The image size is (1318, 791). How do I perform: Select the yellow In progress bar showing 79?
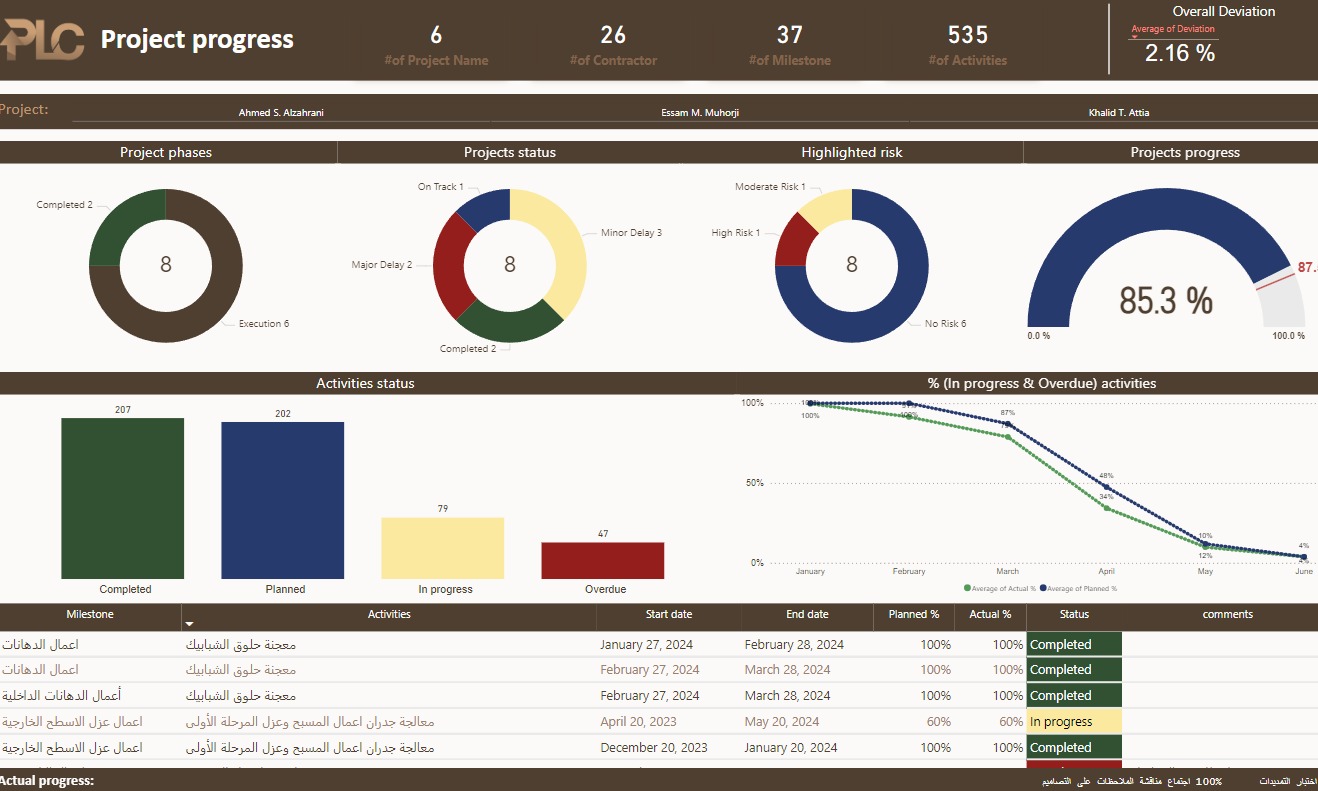click(x=443, y=548)
